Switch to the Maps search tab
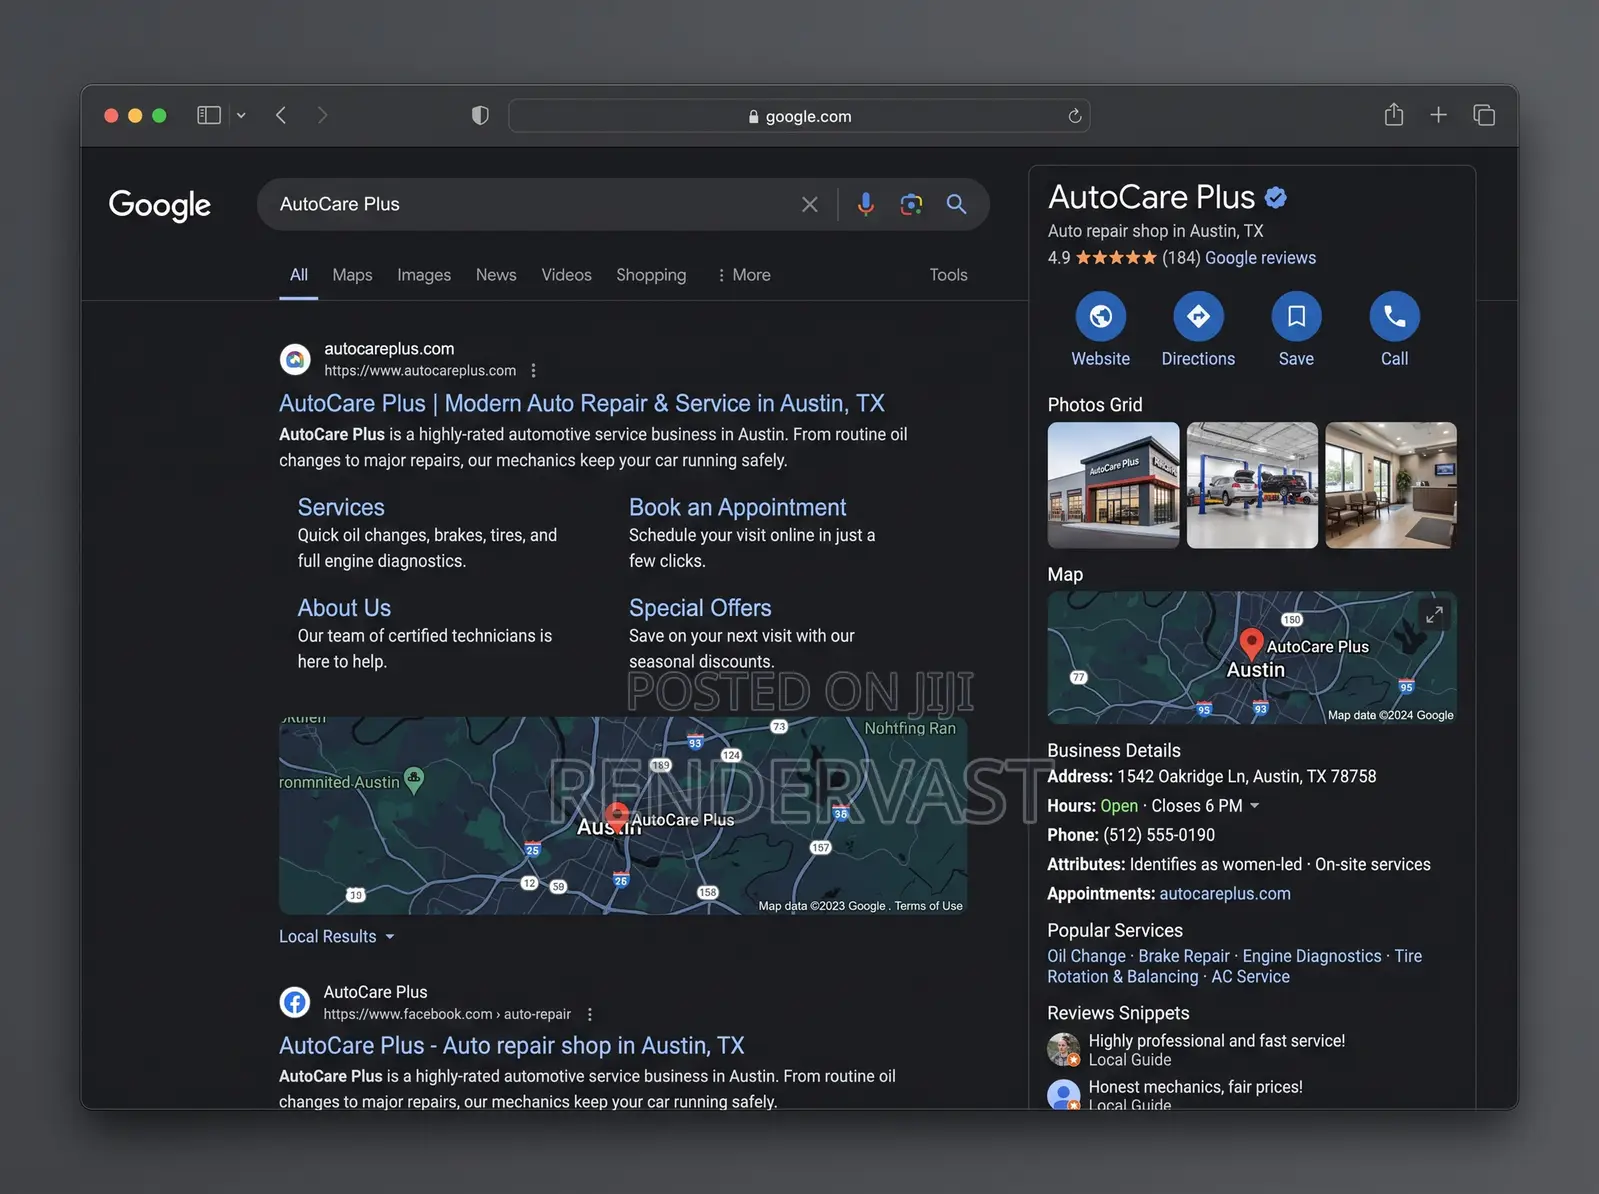This screenshot has width=1599, height=1194. (x=352, y=275)
